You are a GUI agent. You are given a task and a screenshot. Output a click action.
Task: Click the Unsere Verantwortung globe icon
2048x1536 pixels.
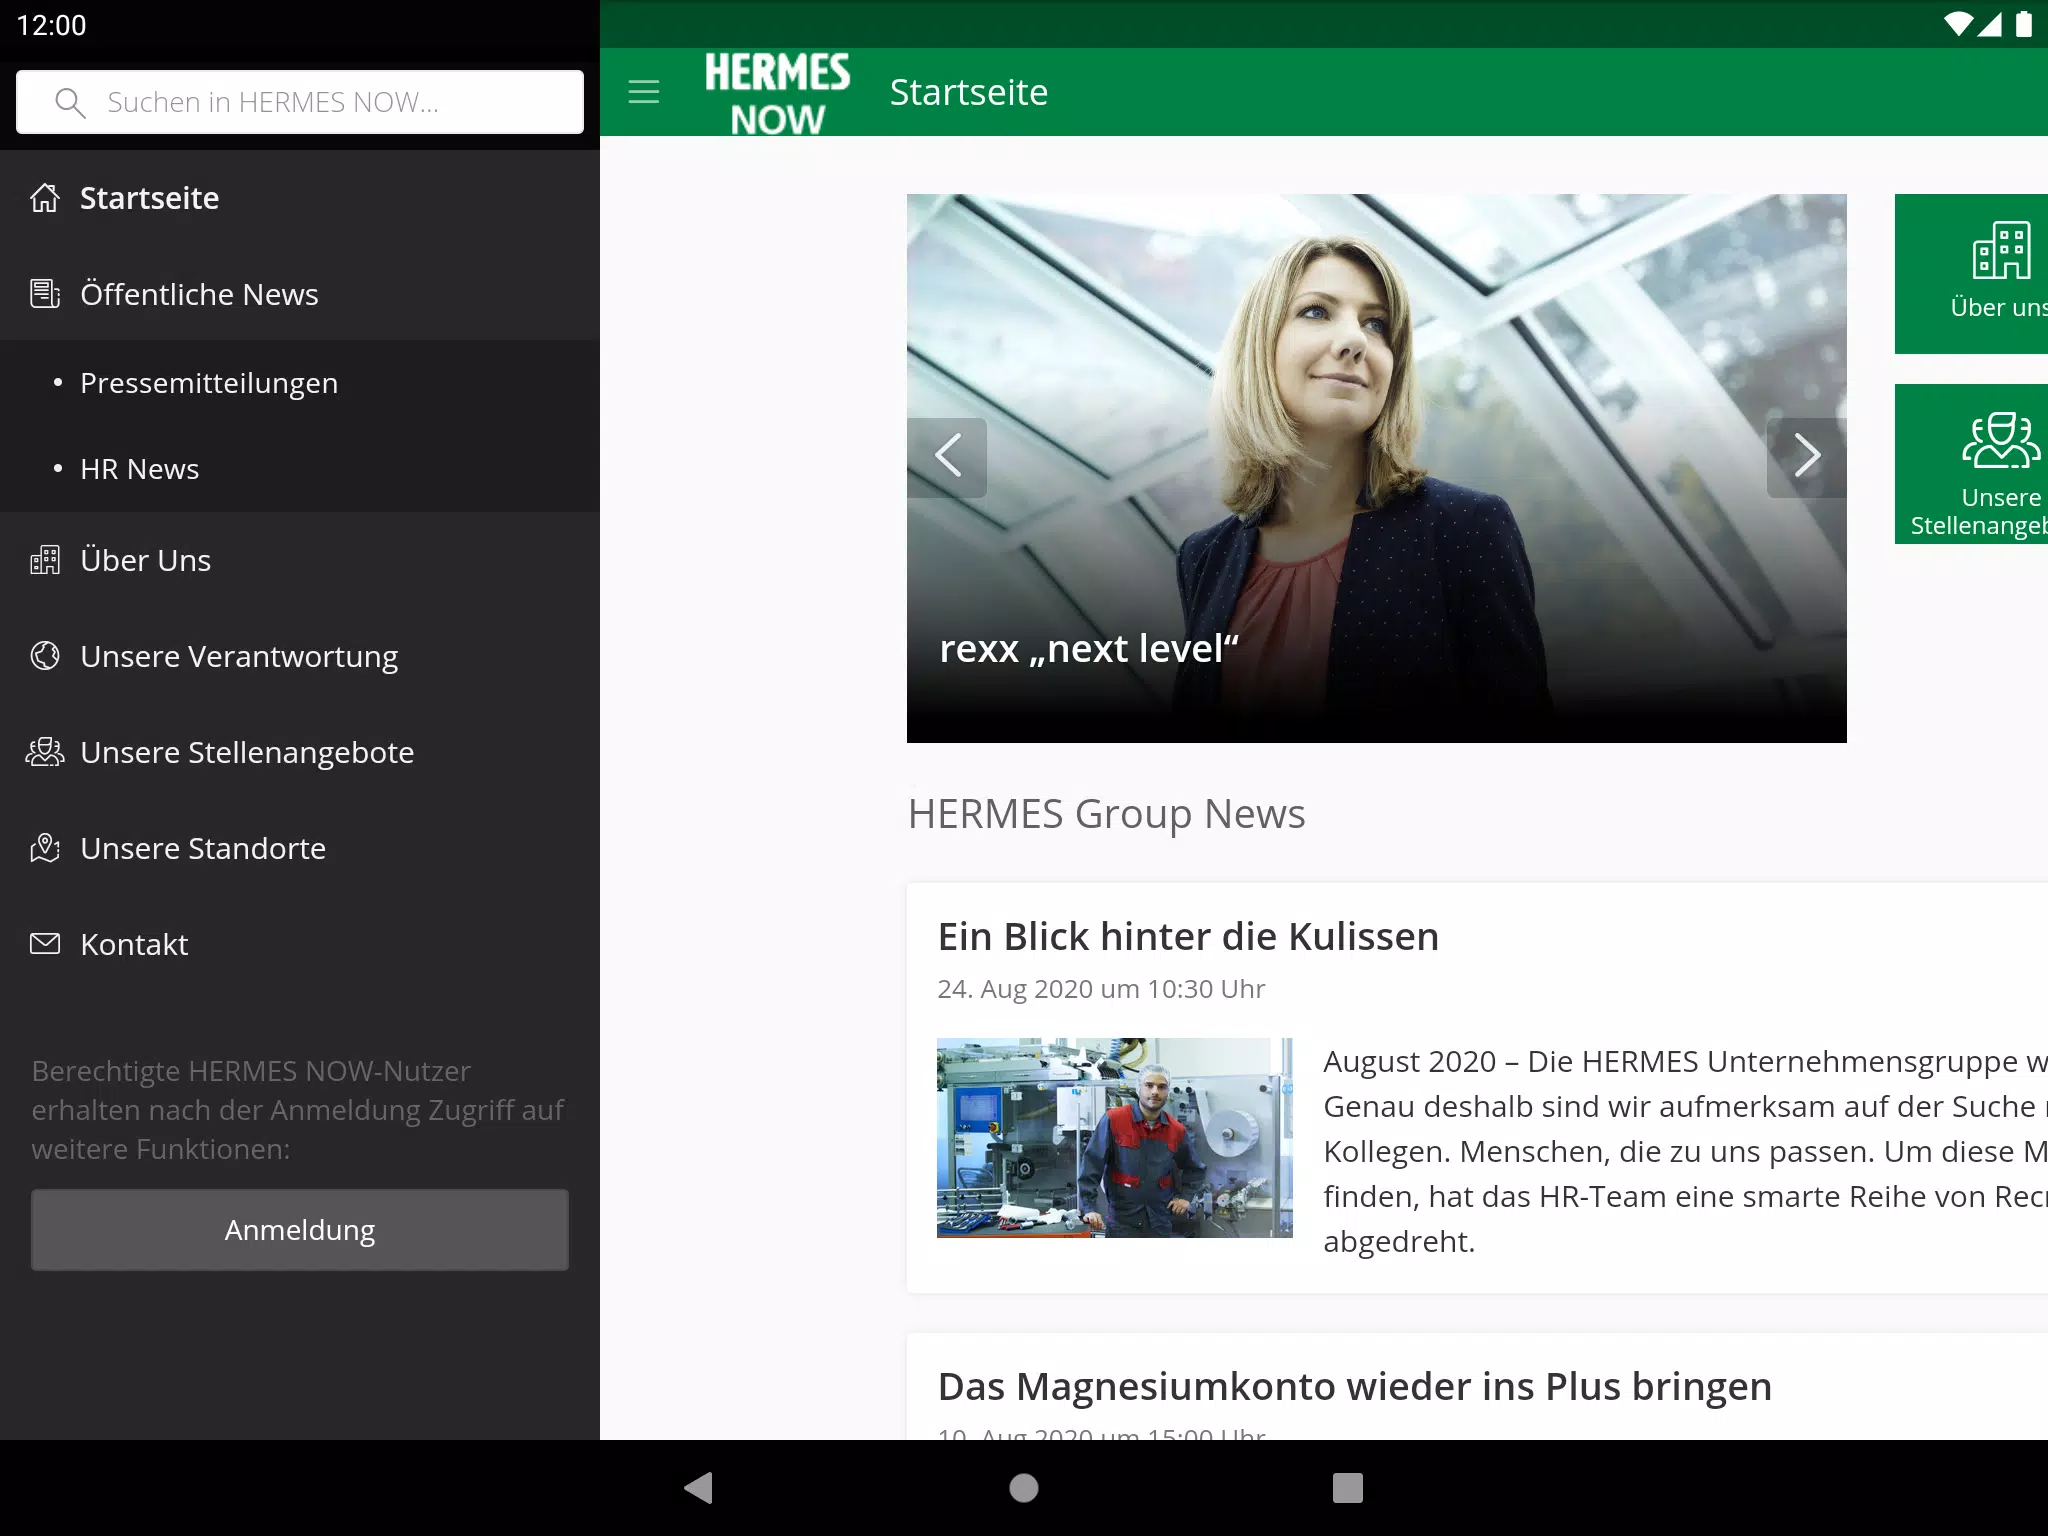(x=45, y=656)
